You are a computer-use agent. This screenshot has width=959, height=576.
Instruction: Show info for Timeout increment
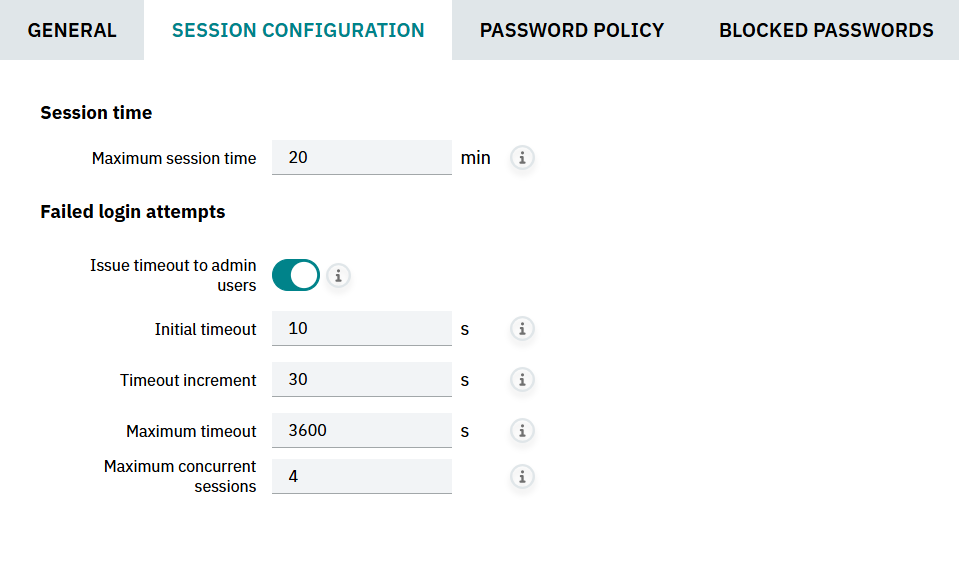coord(522,380)
